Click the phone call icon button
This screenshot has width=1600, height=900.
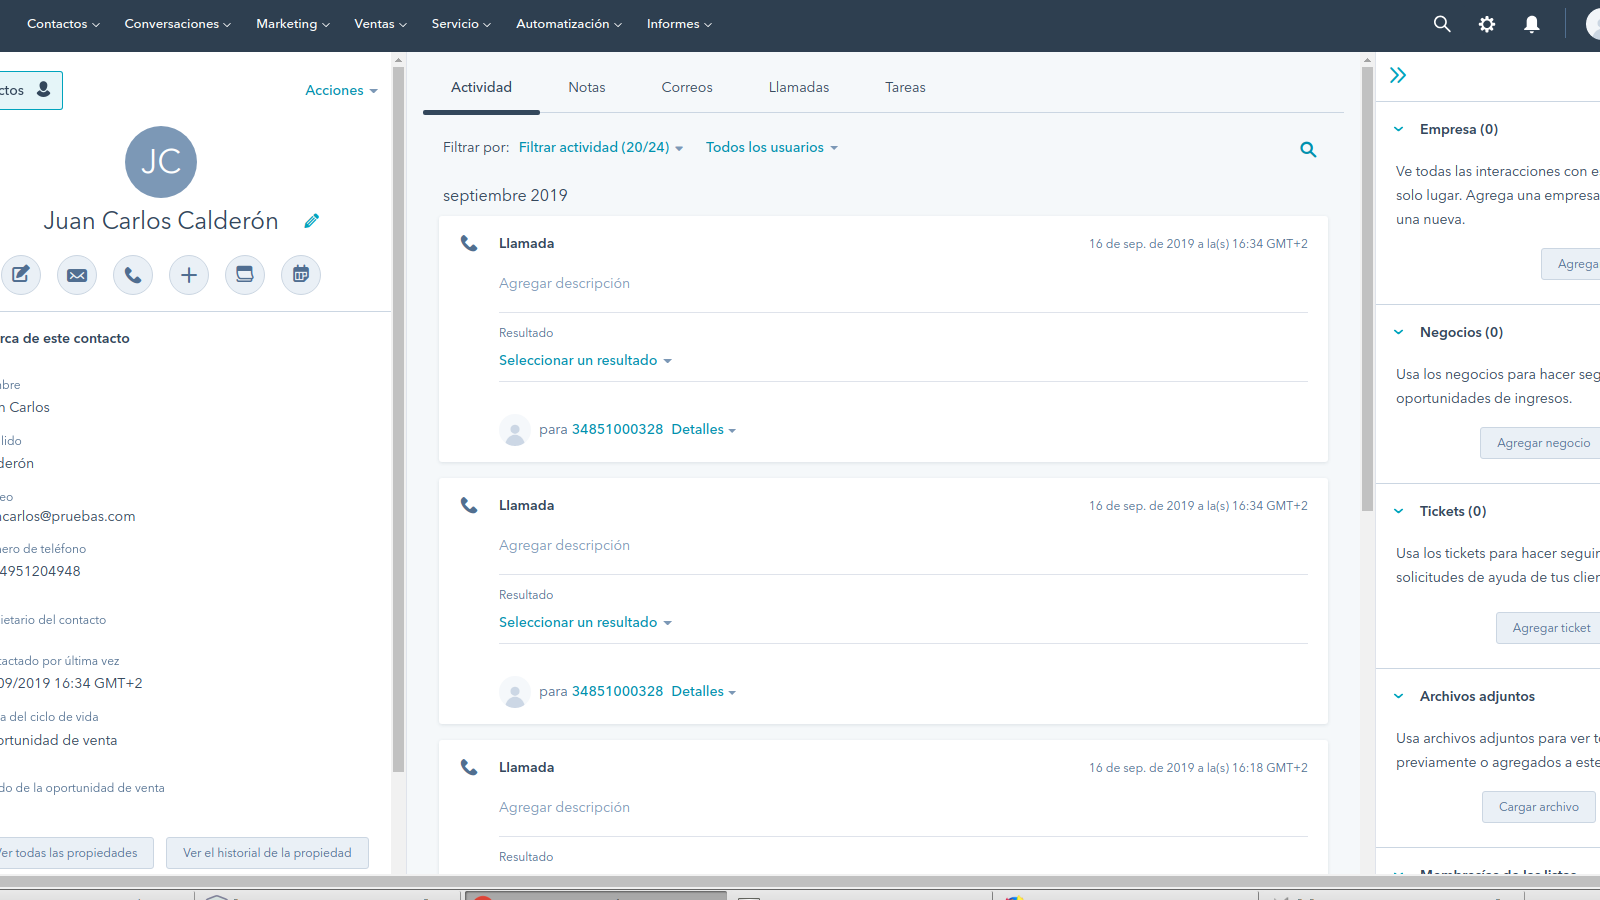(x=133, y=275)
